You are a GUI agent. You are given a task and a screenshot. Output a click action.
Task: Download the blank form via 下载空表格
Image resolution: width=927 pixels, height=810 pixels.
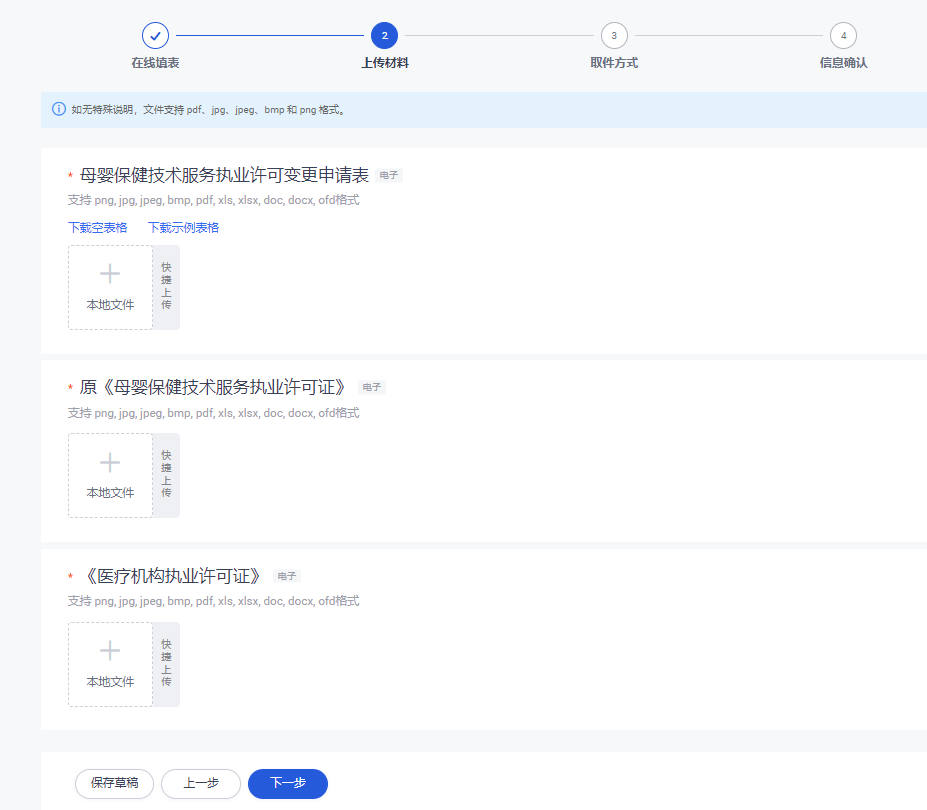point(98,228)
